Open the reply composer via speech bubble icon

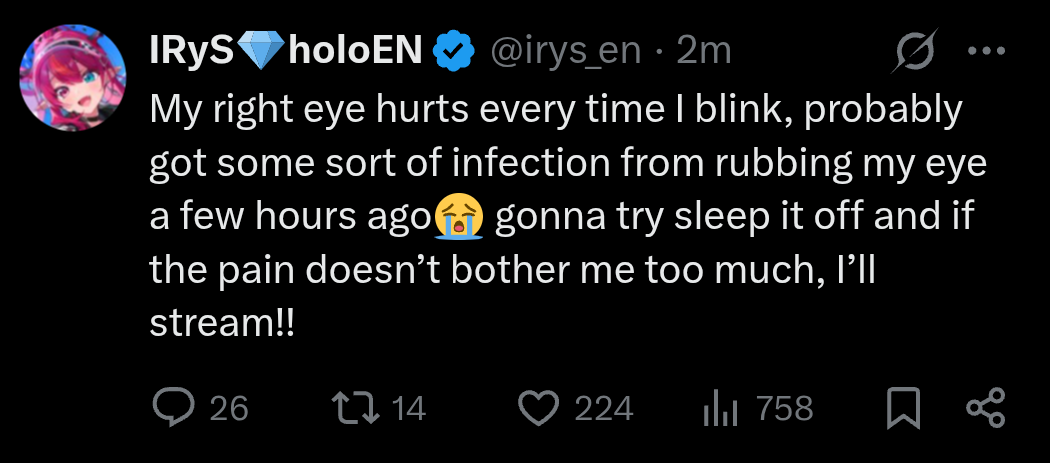point(178,408)
